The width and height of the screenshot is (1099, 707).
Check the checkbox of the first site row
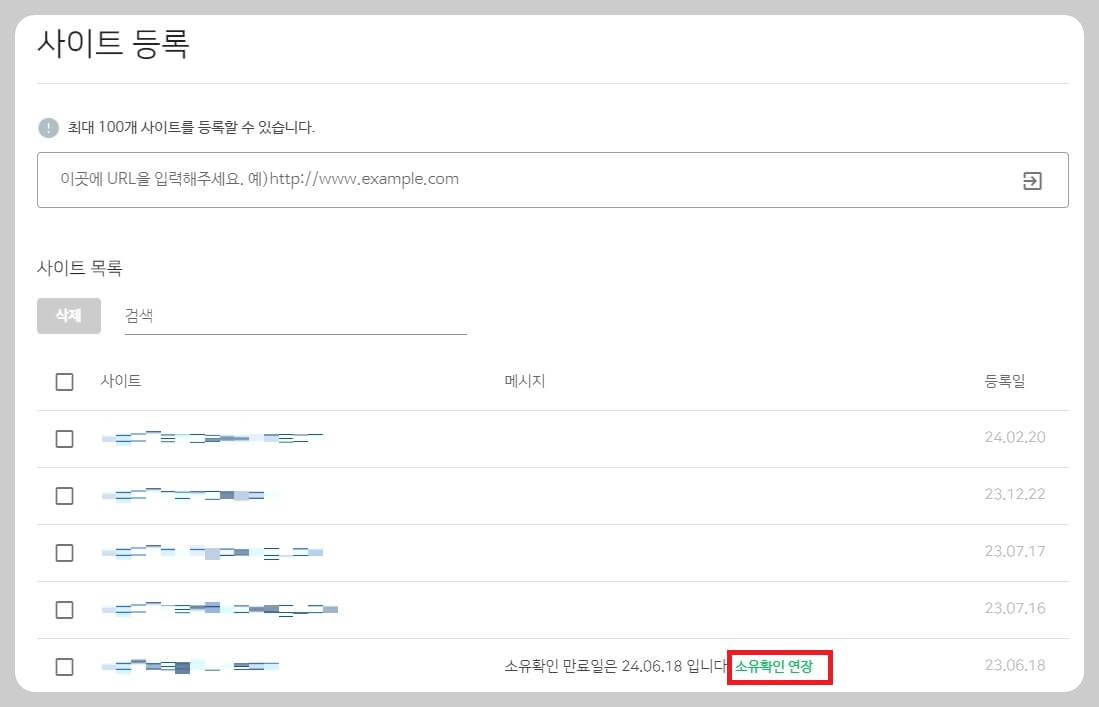click(64, 438)
